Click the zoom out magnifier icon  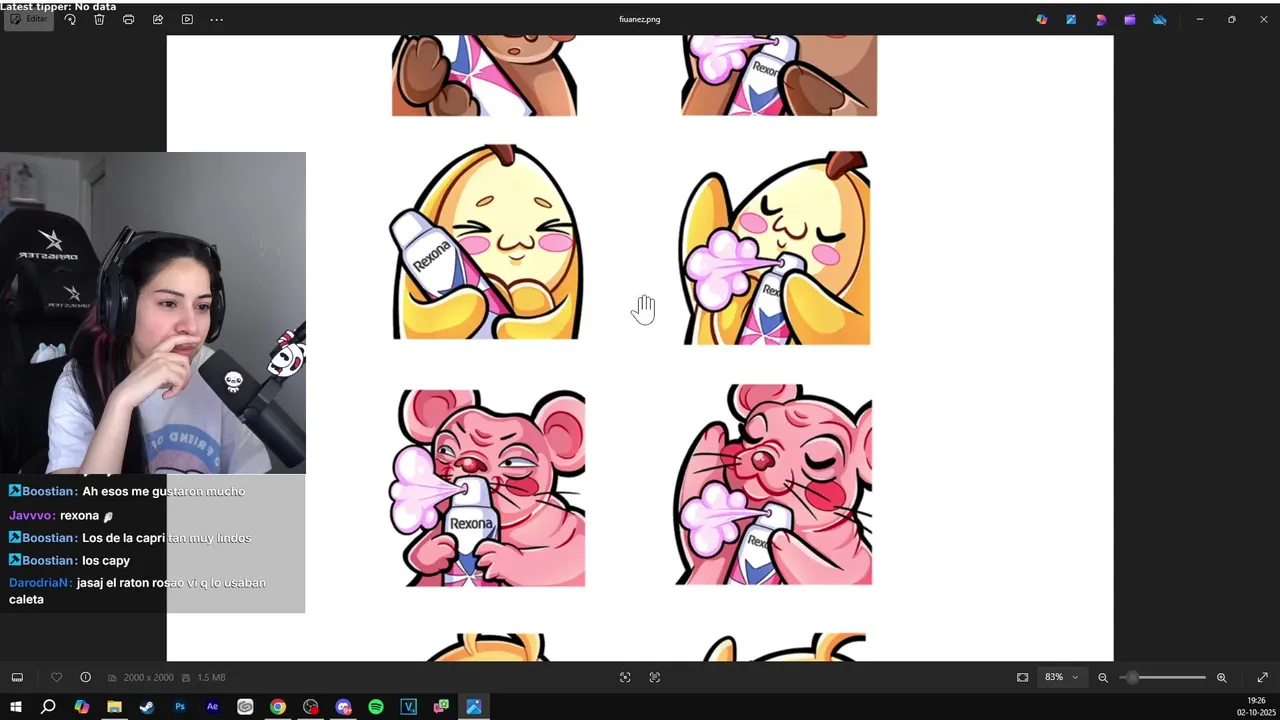point(1103,677)
